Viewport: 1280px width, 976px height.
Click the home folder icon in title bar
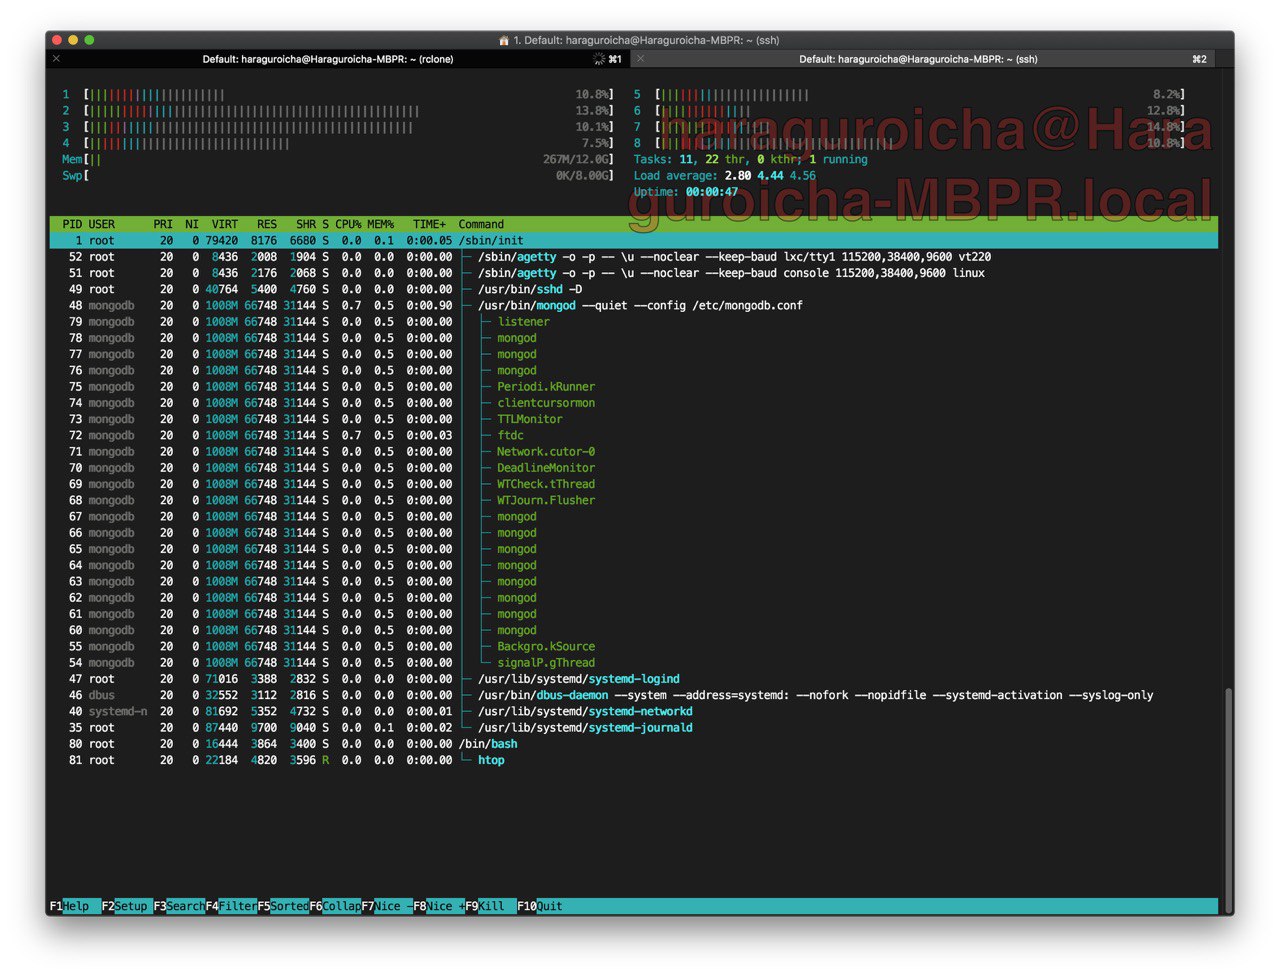point(504,40)
